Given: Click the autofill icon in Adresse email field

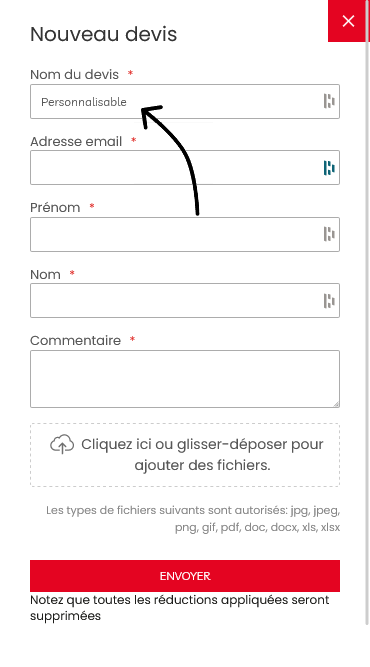Looking at the screenshot, I should 329,168.
